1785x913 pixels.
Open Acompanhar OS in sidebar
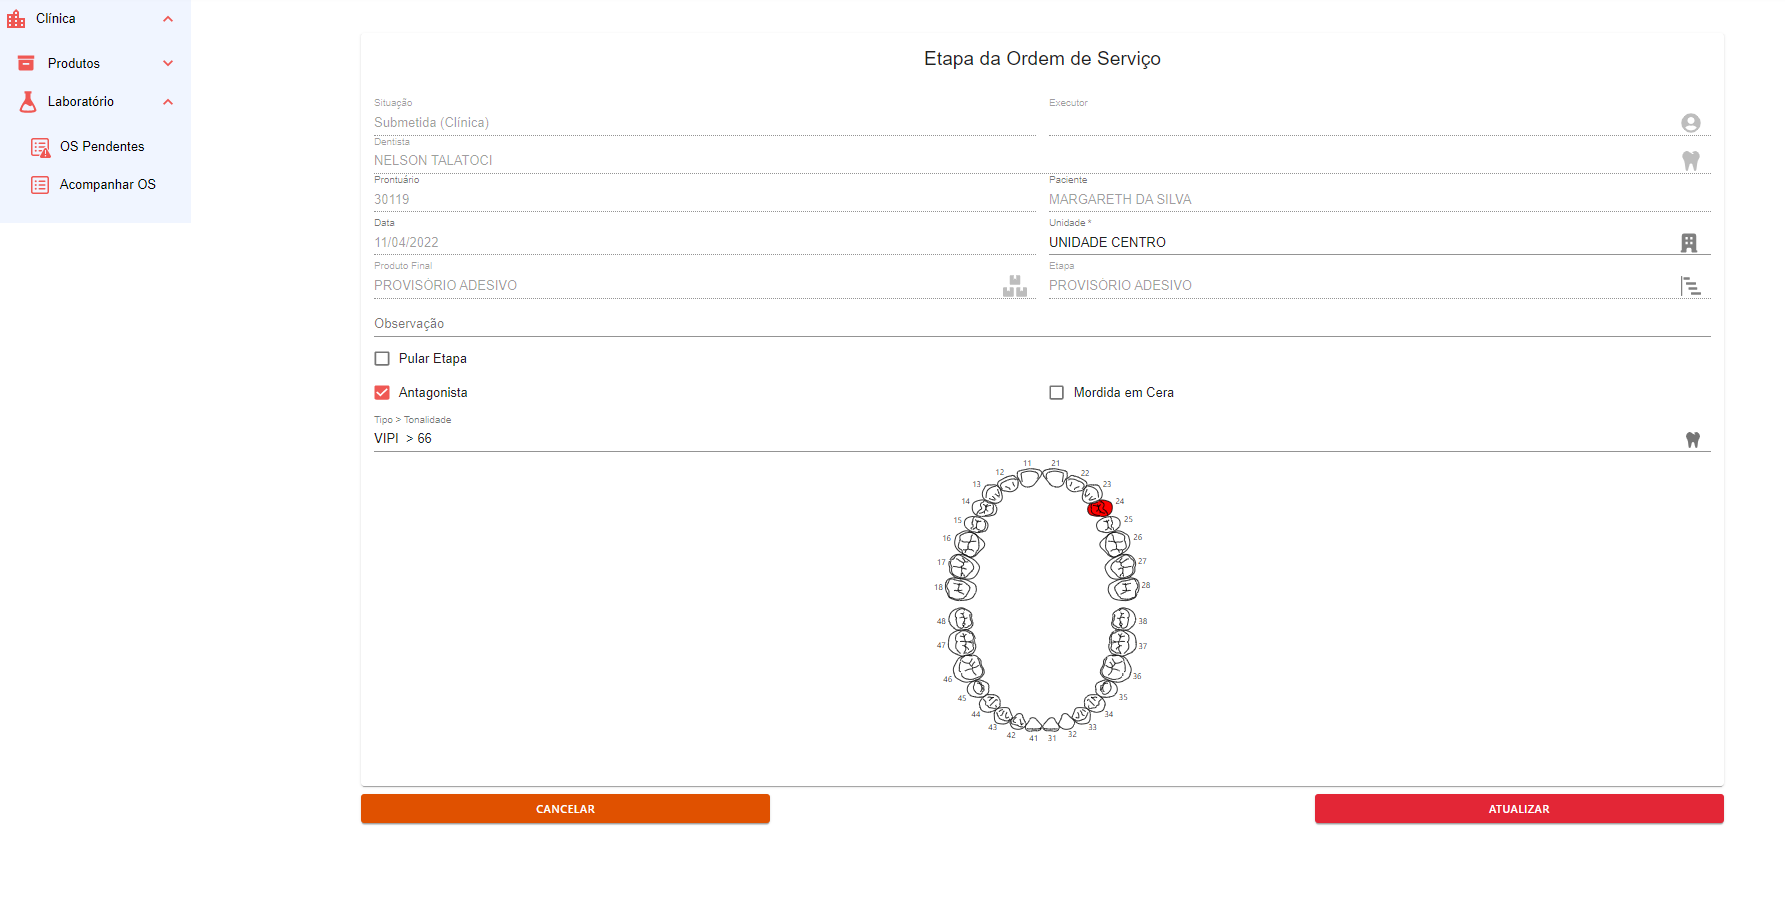coord(107,185)
